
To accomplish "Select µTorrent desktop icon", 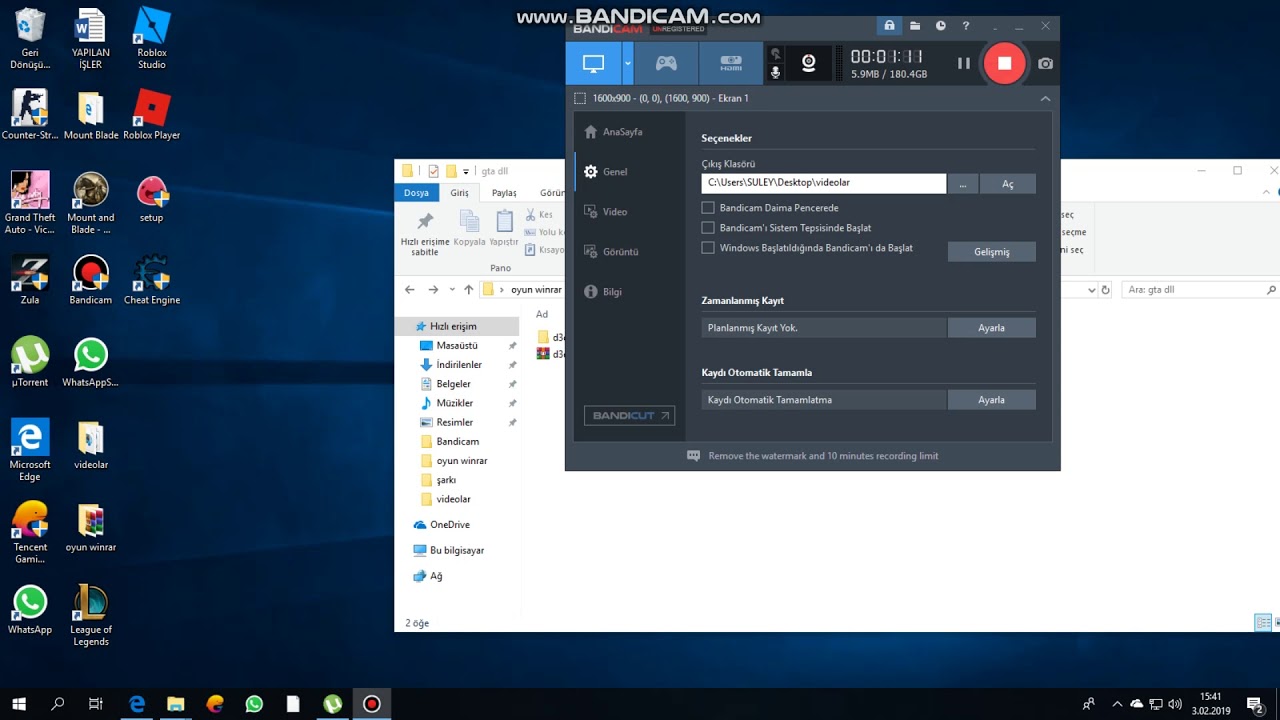I will tap(30, 362).
